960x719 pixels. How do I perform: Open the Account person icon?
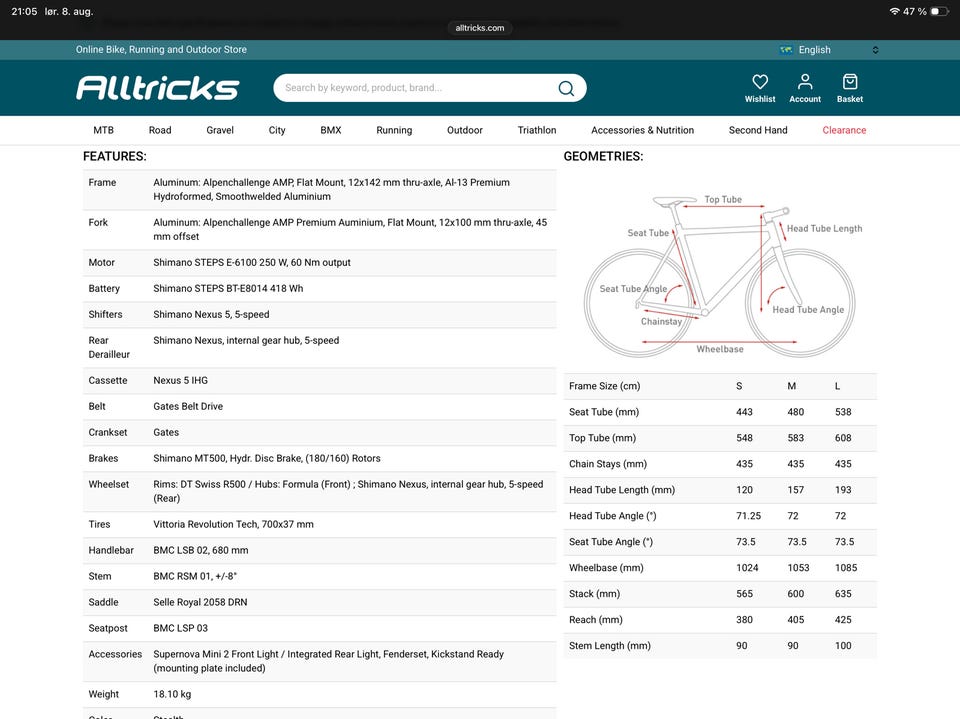(x=804, y=82)
